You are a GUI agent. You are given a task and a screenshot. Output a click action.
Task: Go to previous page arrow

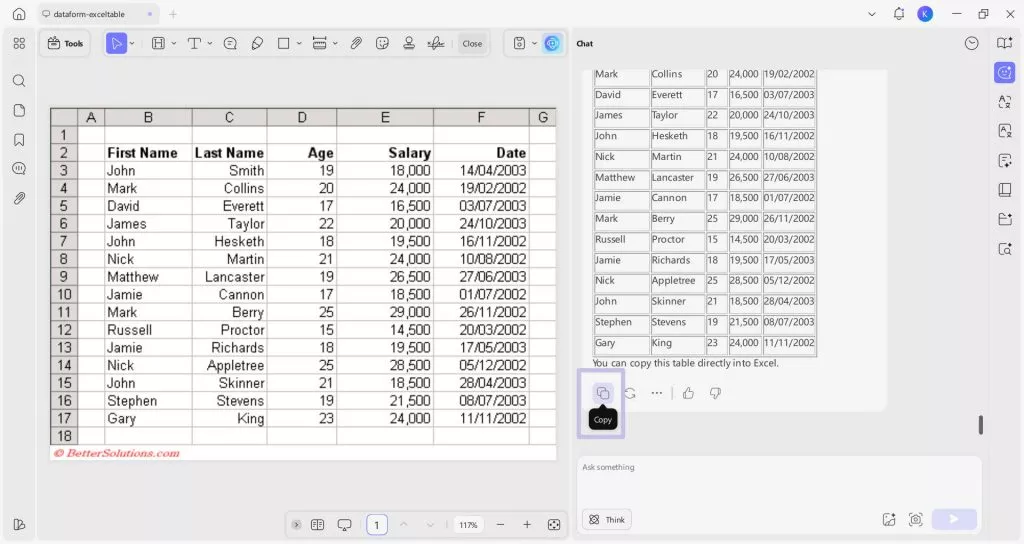404,524
